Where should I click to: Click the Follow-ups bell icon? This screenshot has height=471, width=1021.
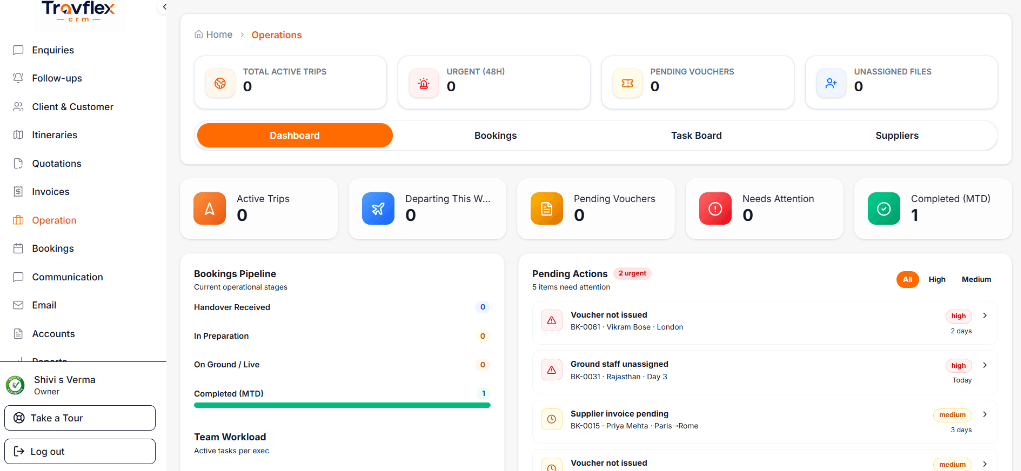[18, 78]
